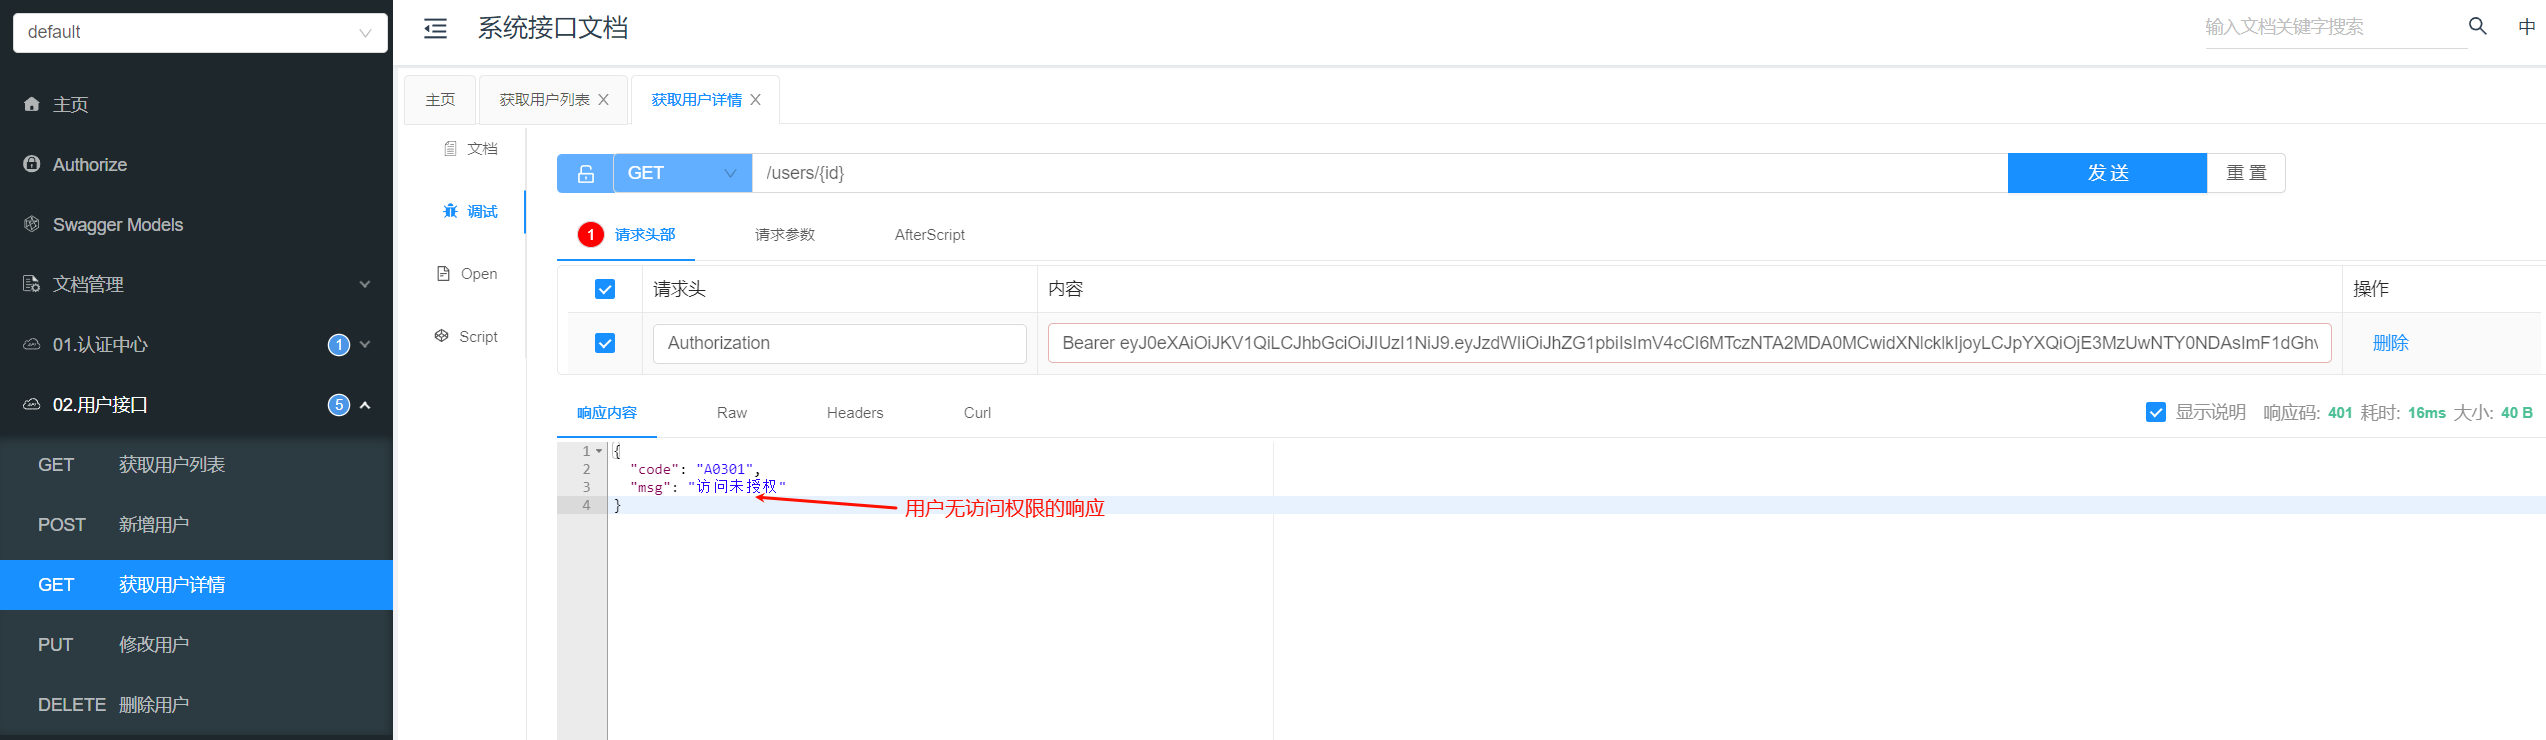Click the Script cube icon
Image resolution: width=2546 pixels, height=740 pixels.
(x=441, y=336)
